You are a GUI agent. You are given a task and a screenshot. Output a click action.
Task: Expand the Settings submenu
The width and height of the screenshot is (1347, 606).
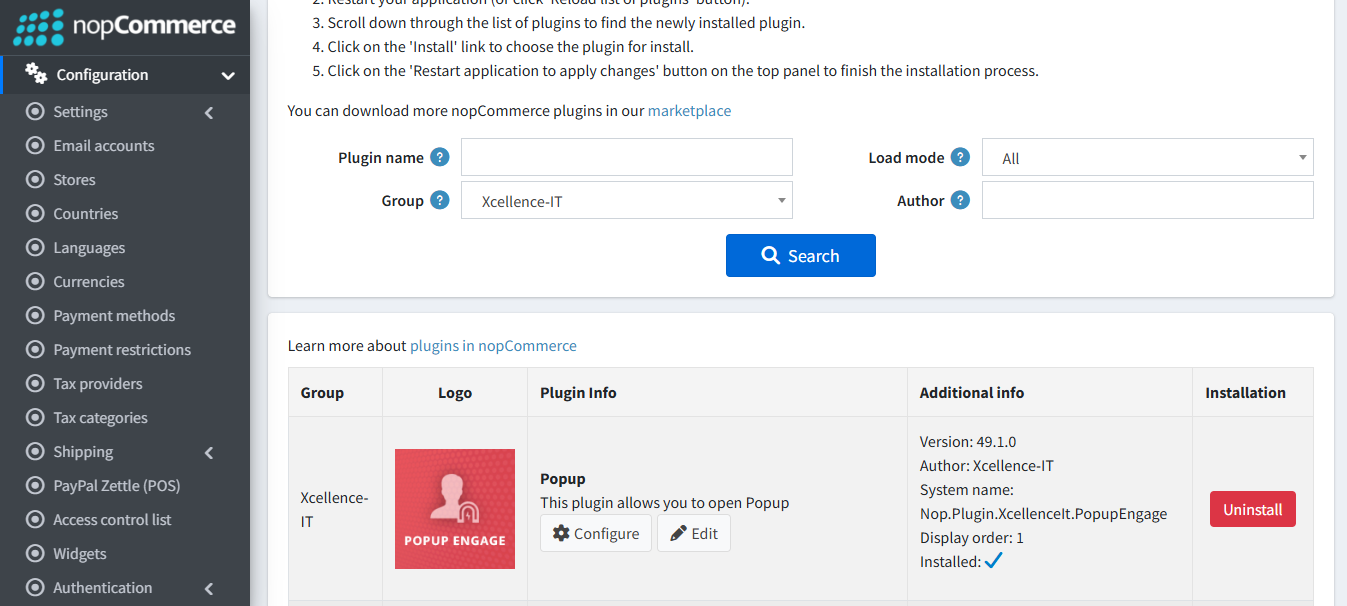(209, 113)
